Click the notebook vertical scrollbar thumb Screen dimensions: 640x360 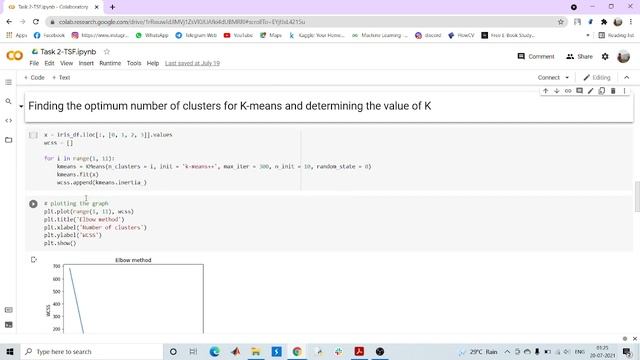637,197
